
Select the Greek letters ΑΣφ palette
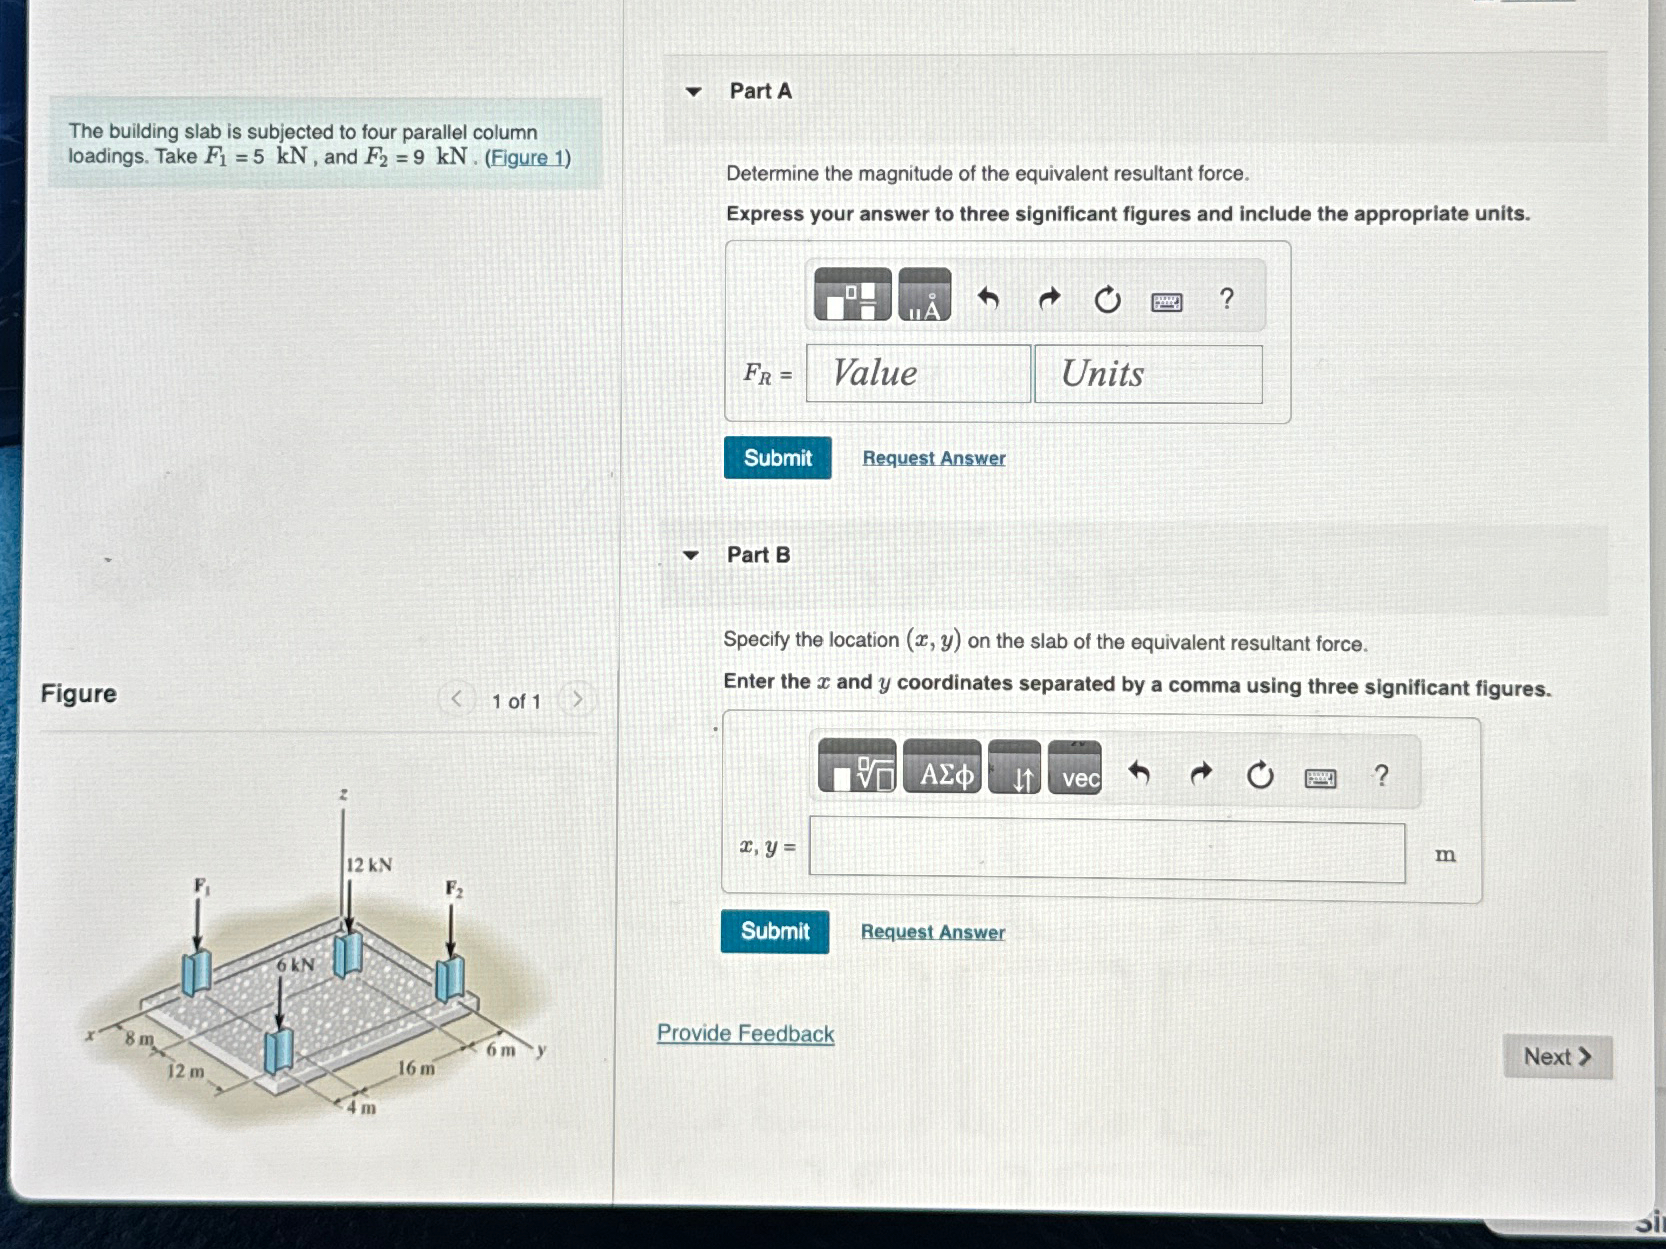(x=944, y=772)
